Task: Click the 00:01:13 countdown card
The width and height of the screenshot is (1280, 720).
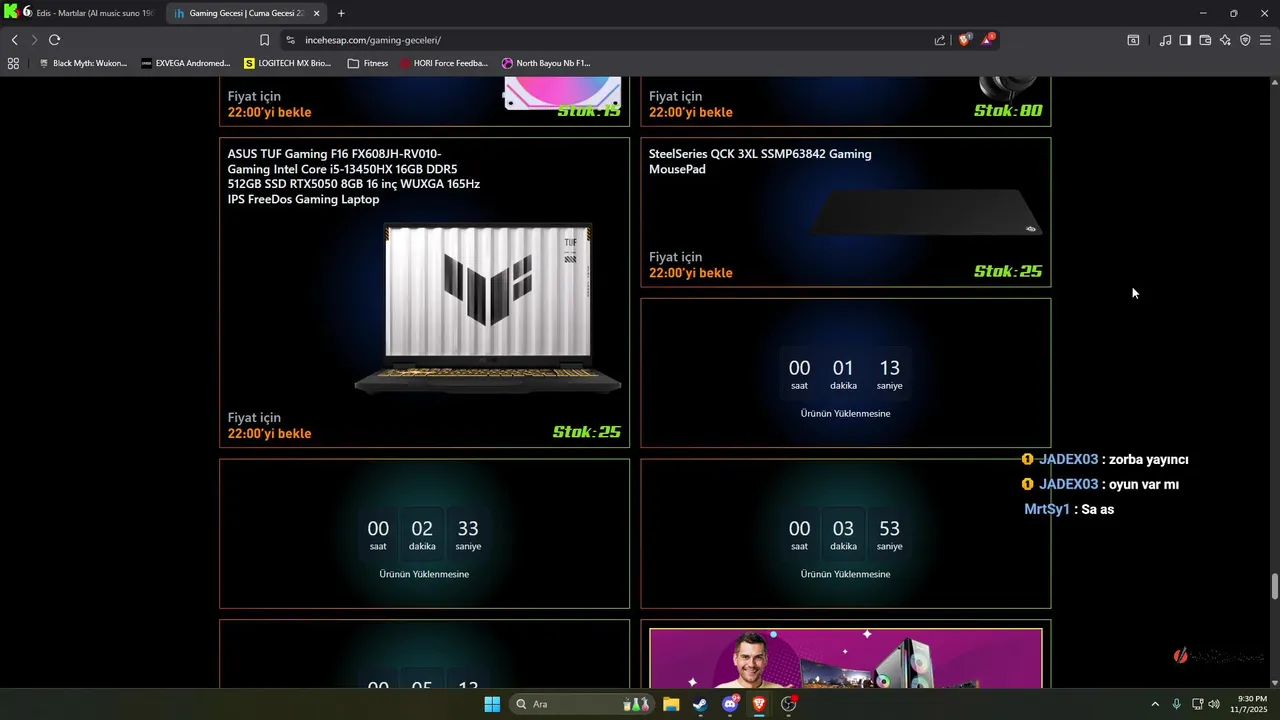Action: point(845,373)
